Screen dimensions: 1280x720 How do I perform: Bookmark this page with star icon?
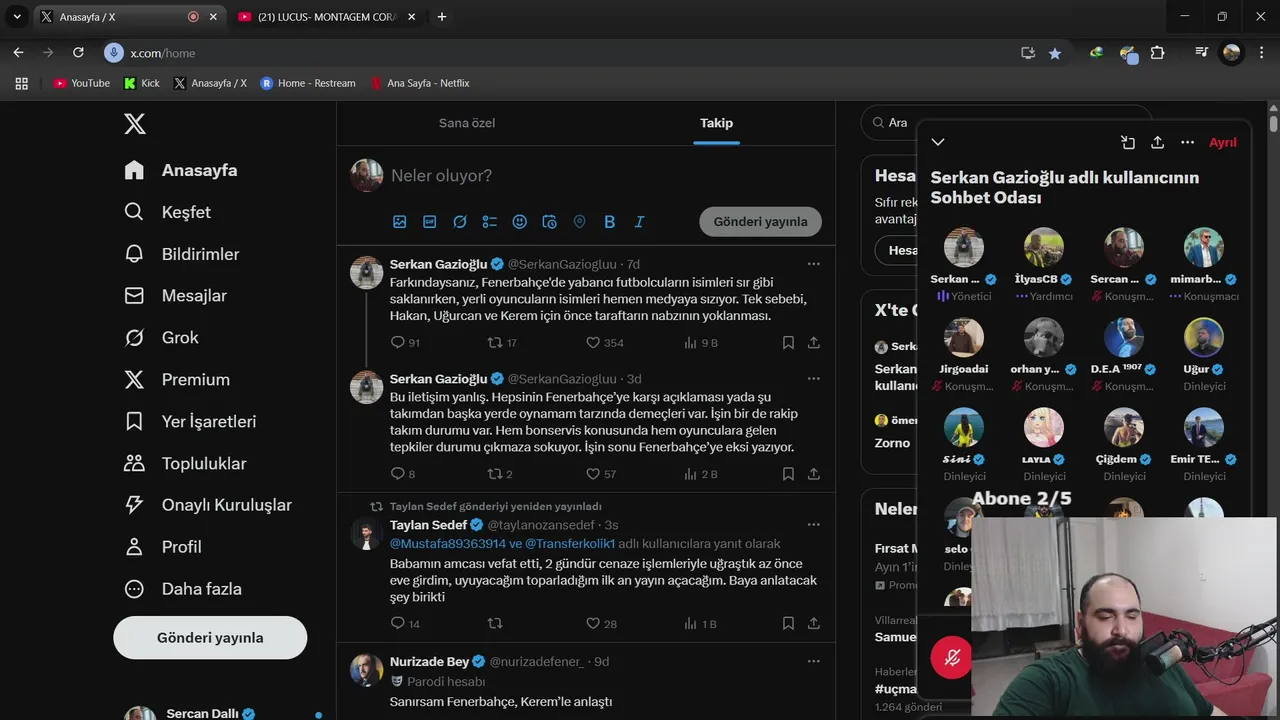click(x=1055, y=53)
